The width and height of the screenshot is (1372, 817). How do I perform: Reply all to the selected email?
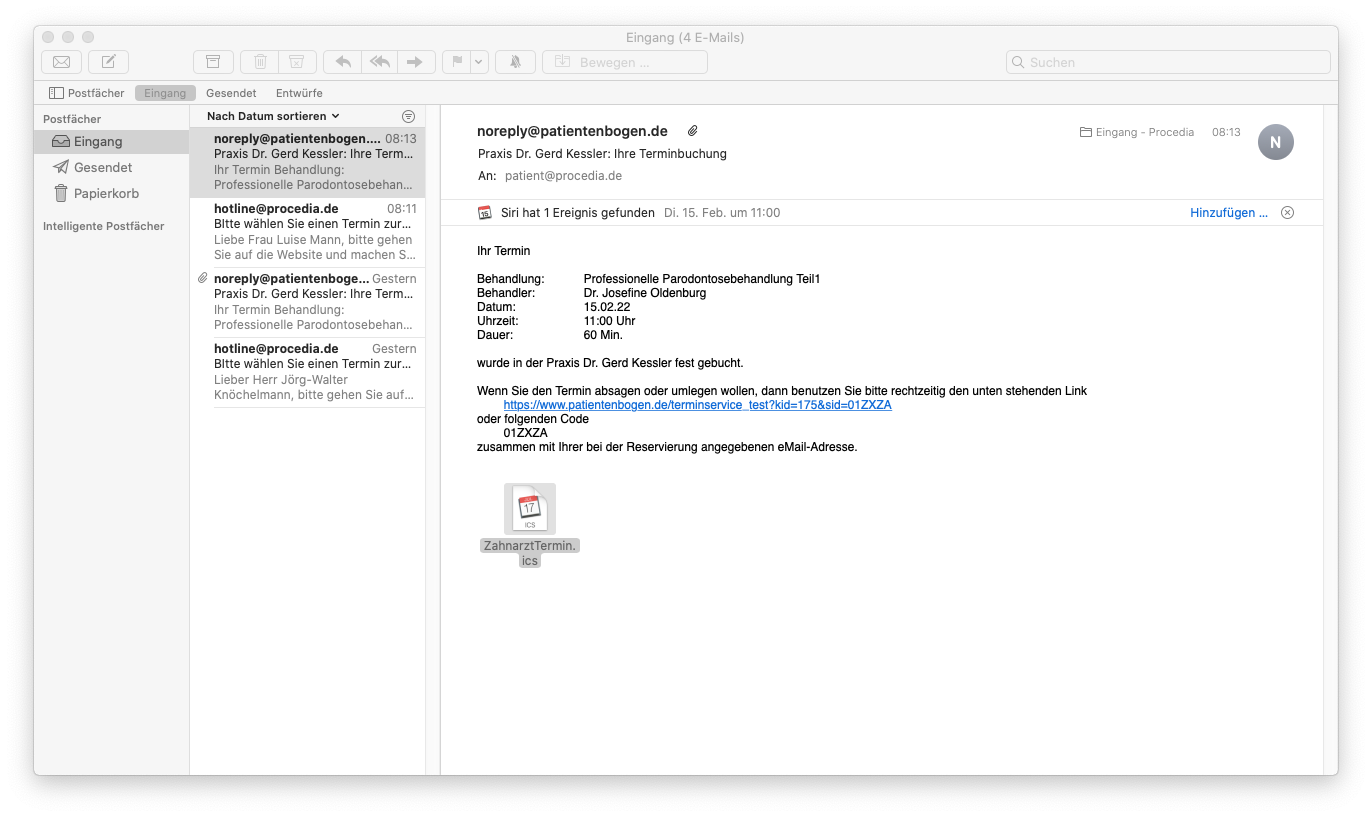click(x=379, y=62)
